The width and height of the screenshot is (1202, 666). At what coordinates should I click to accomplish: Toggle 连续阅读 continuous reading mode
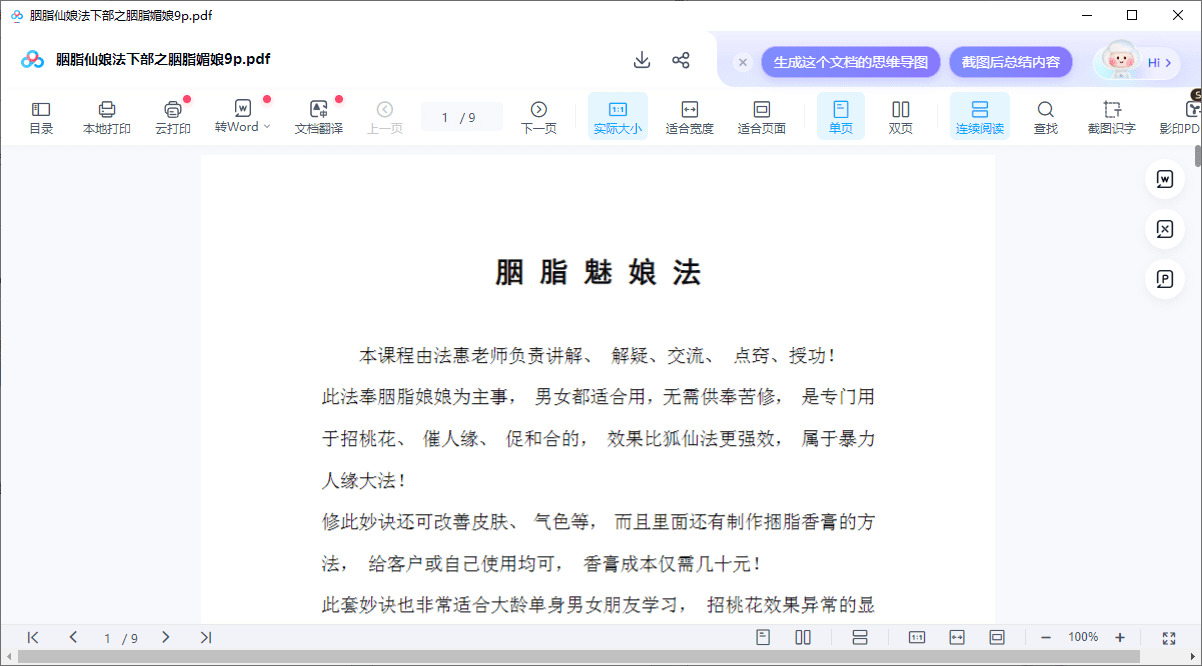click(x=979, y=116)
